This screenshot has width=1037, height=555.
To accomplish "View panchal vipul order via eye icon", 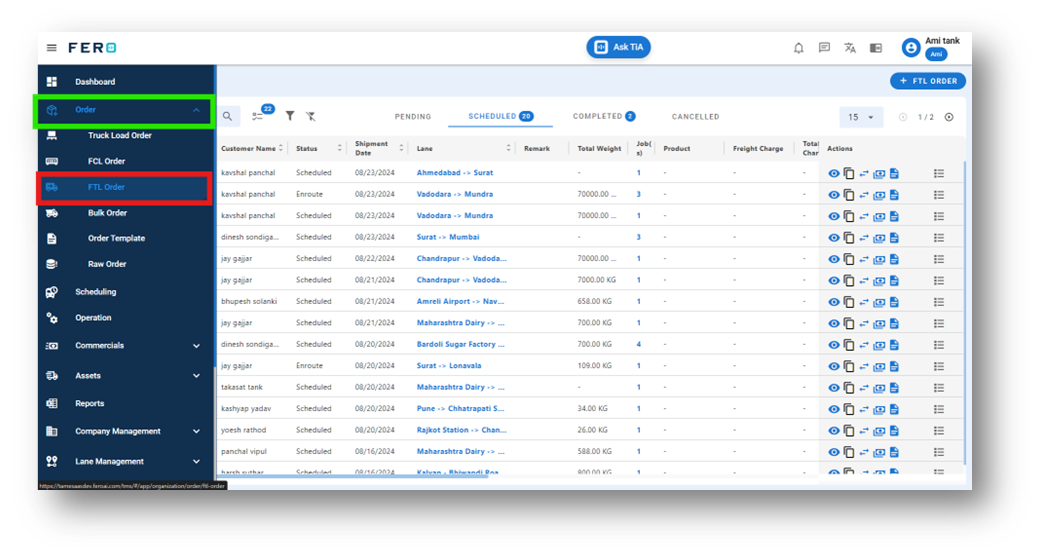I will pos(834,452).
